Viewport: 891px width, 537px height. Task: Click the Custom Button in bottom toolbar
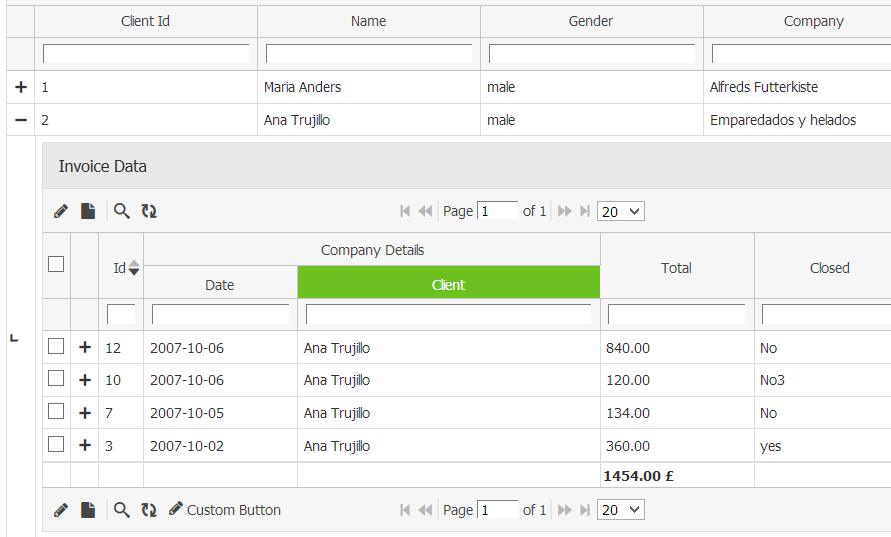(x=225, y=510)
